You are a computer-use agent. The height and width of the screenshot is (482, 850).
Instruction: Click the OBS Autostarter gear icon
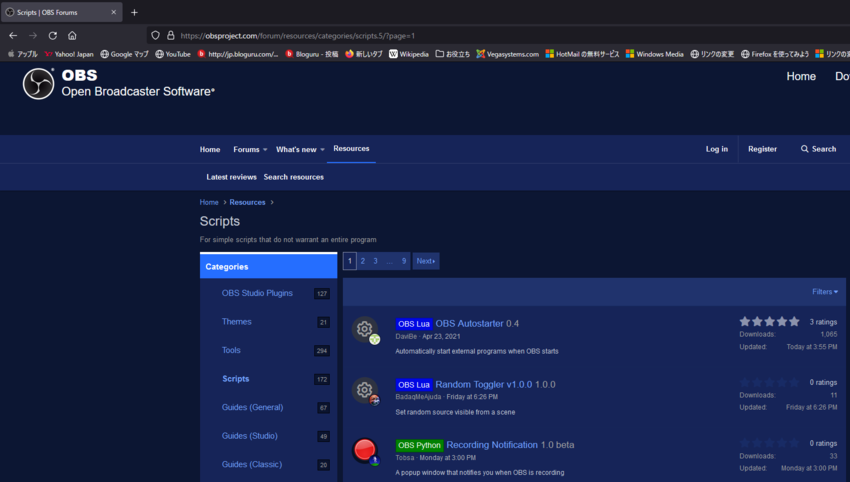pos(365,329)
